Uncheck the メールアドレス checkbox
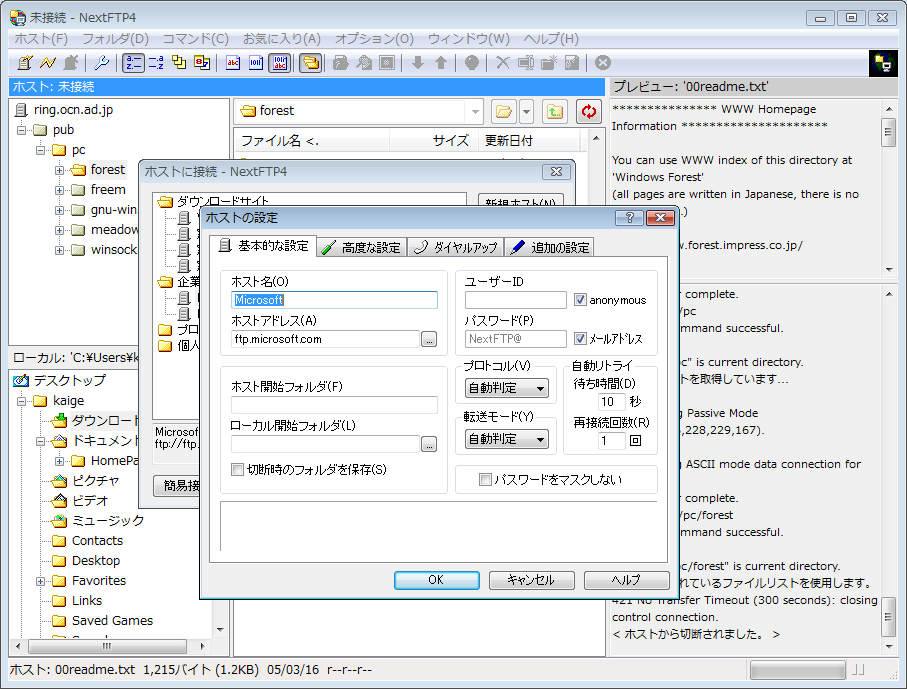The height and width of the screenshot is (689, 907). (x=580, y=338)
